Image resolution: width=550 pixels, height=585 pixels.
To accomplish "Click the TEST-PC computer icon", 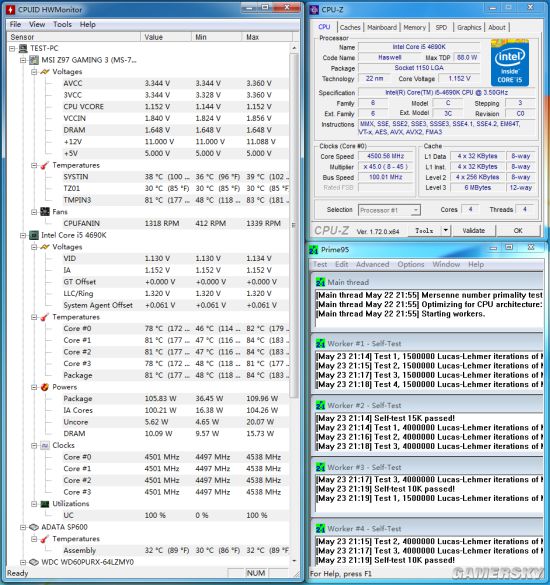I will point(23,48).
